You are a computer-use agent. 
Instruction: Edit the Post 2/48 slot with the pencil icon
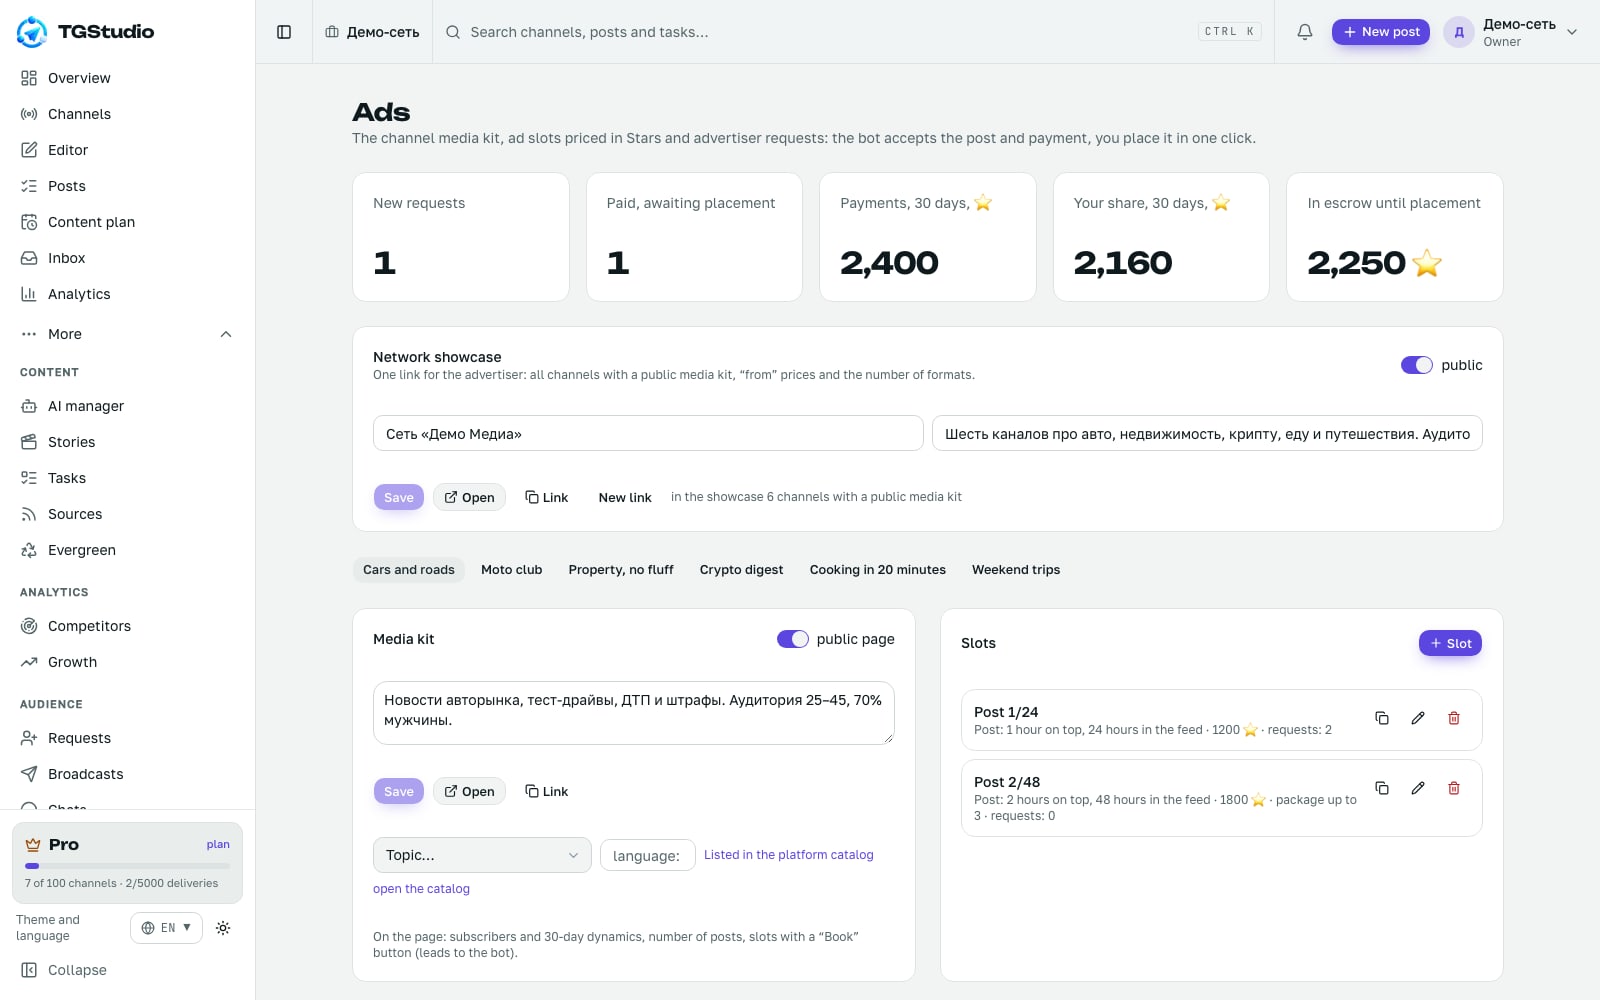1418,788
